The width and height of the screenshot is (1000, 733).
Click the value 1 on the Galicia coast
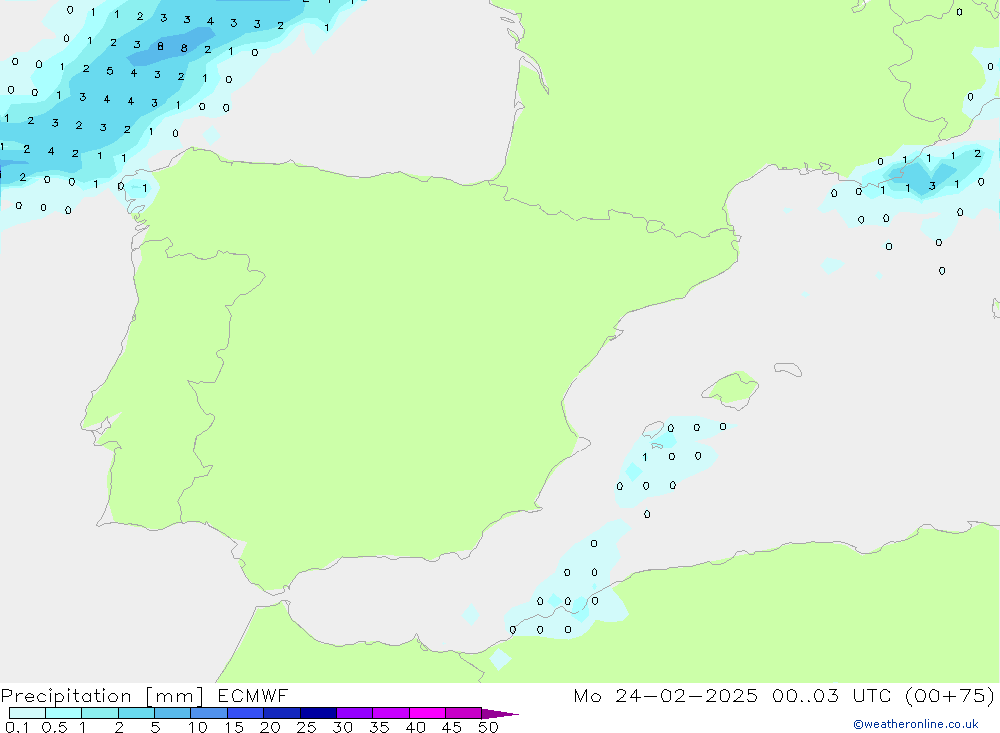tap(145, 188)
